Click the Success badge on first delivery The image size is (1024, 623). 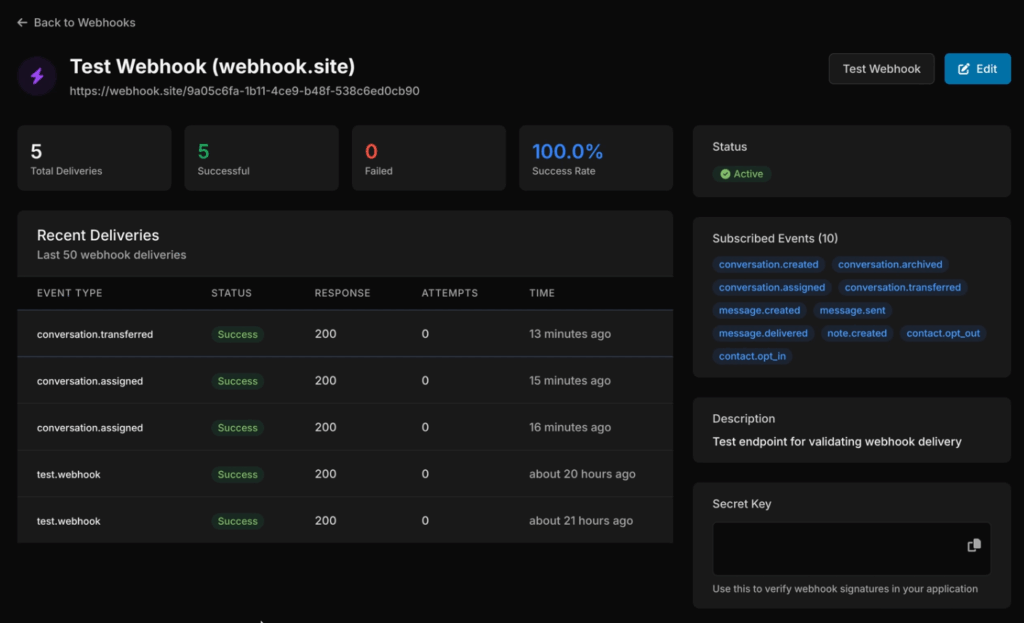[x=237, y=334]
